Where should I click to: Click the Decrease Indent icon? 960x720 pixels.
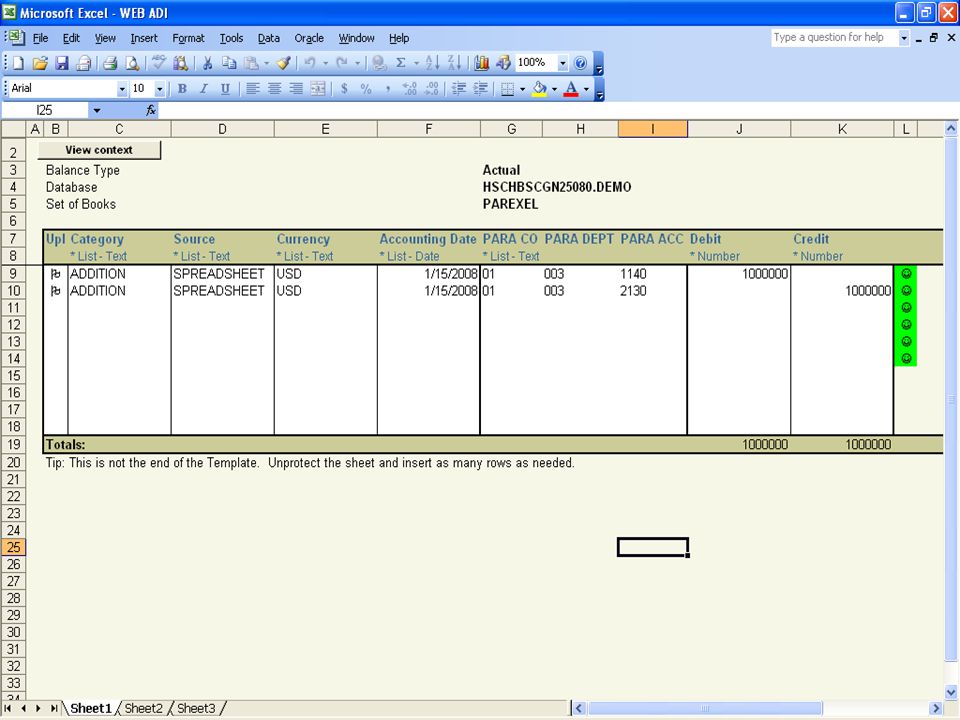[x=459, y=89]
